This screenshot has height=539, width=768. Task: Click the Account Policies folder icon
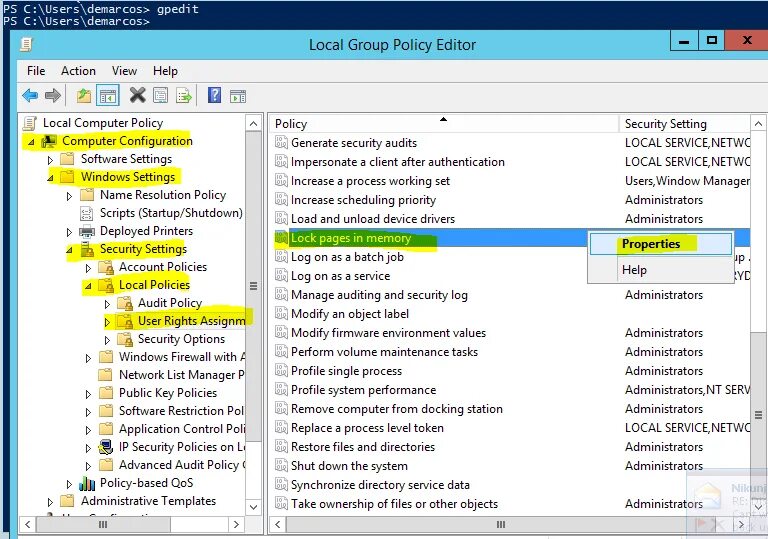[x=106, y=267]
